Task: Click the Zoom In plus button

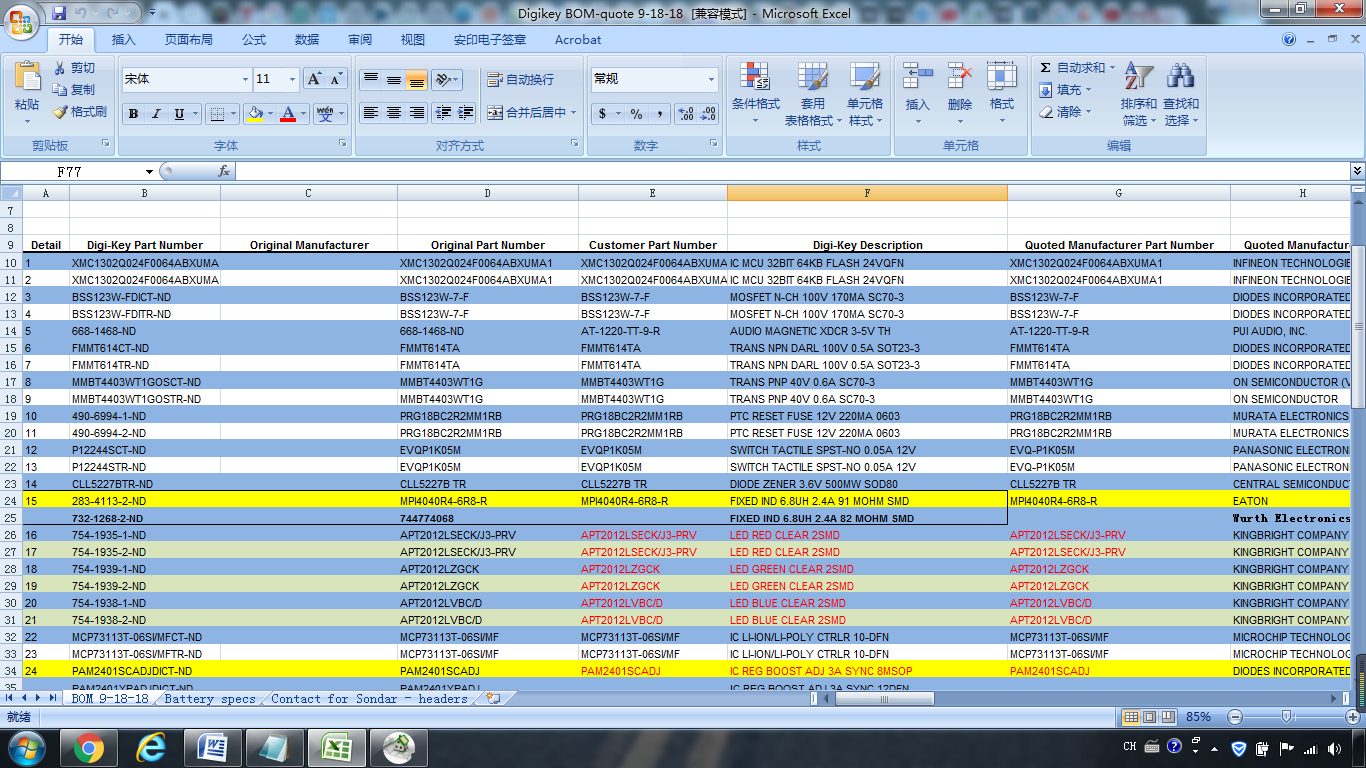Action: tap(1352, 717)
